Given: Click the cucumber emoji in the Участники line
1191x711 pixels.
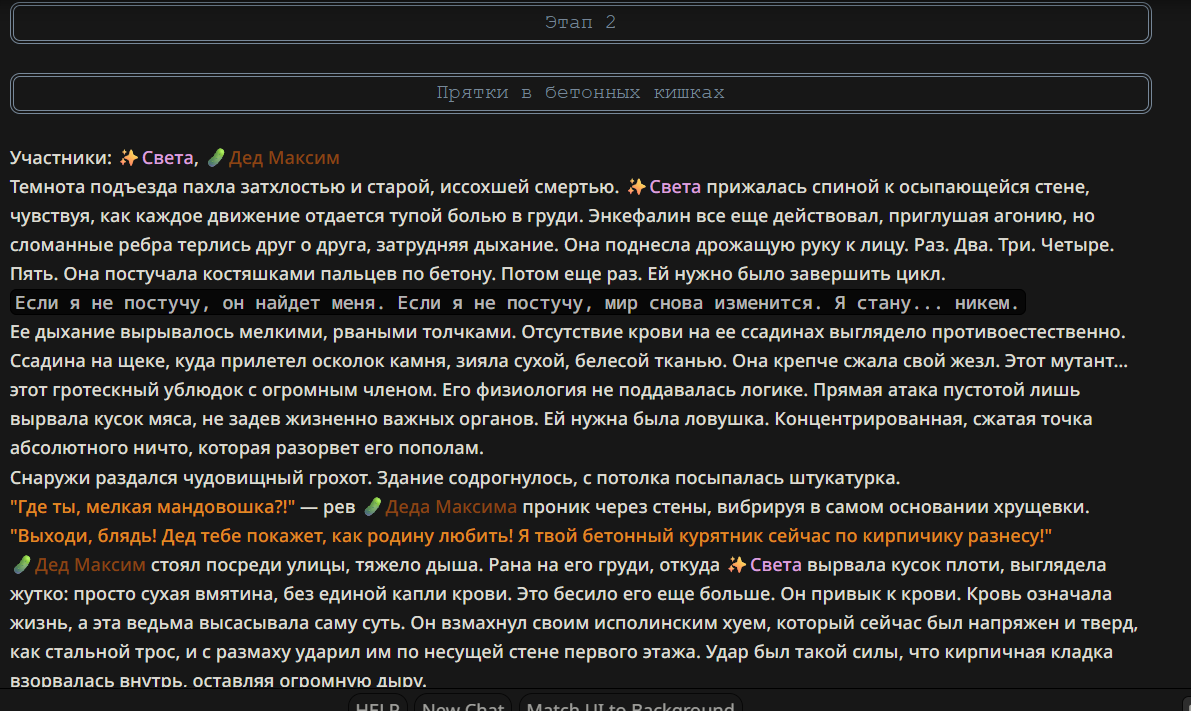Looking at the screenshot, I should coord(216,157).
